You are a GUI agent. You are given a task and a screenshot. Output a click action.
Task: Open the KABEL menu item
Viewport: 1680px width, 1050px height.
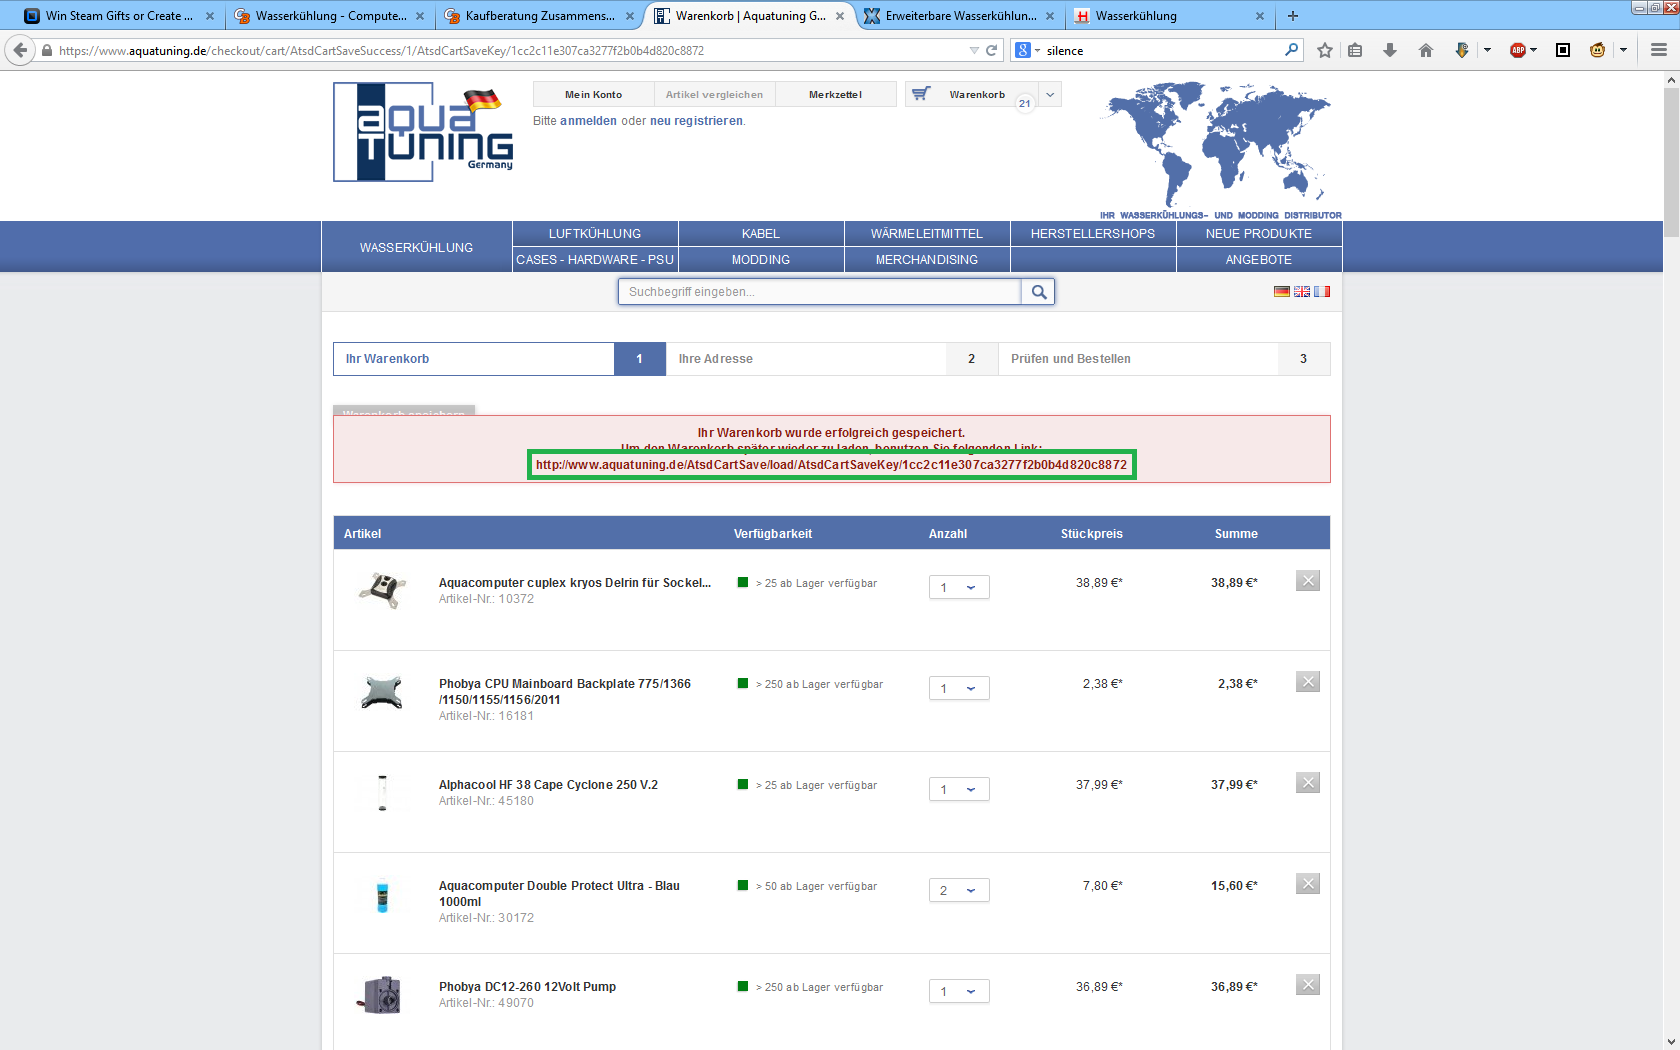point(761,234)
